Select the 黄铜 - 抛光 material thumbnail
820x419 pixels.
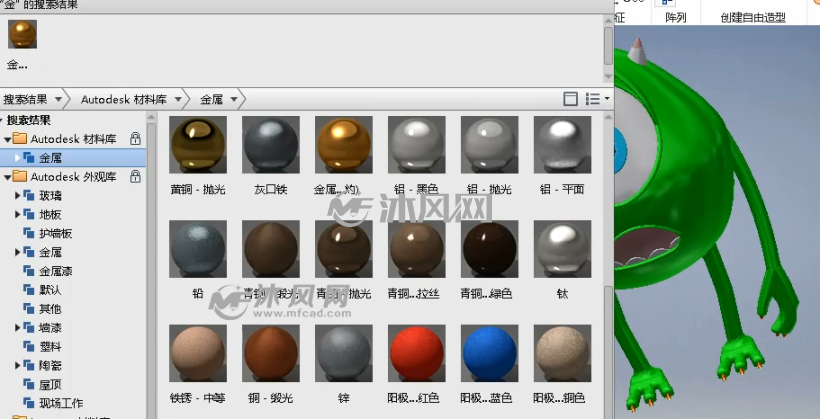click(198, 144)
